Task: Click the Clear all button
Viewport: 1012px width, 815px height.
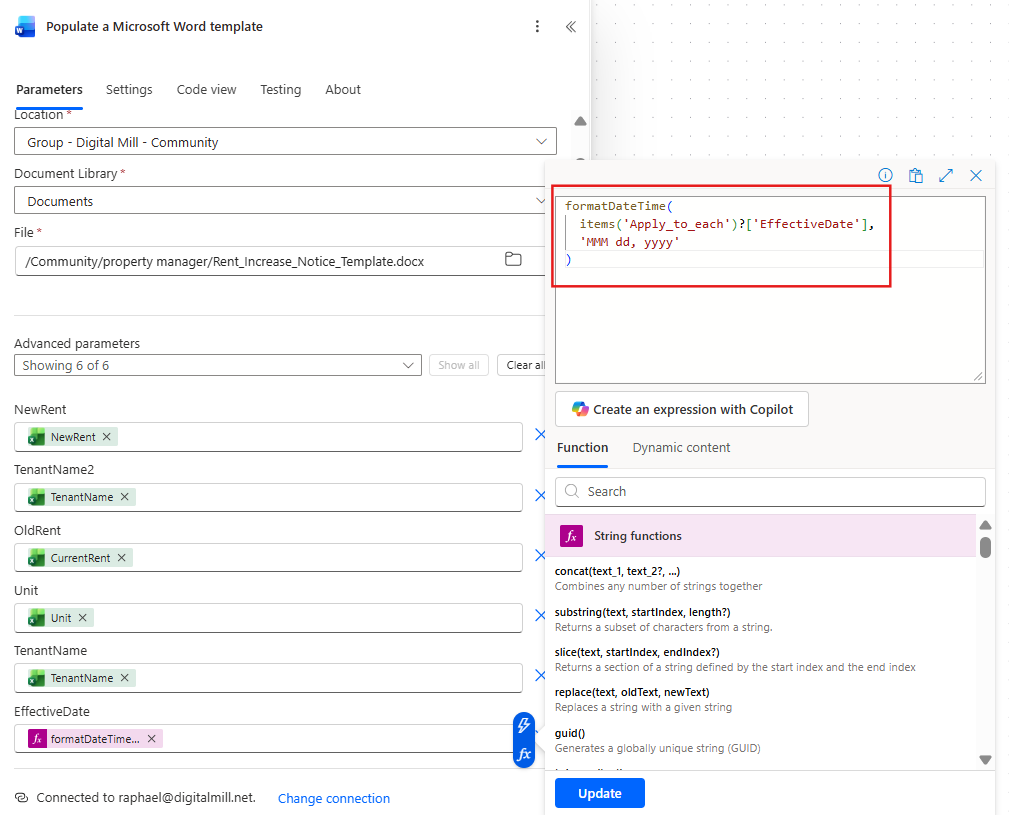Action: coord(522,365)
